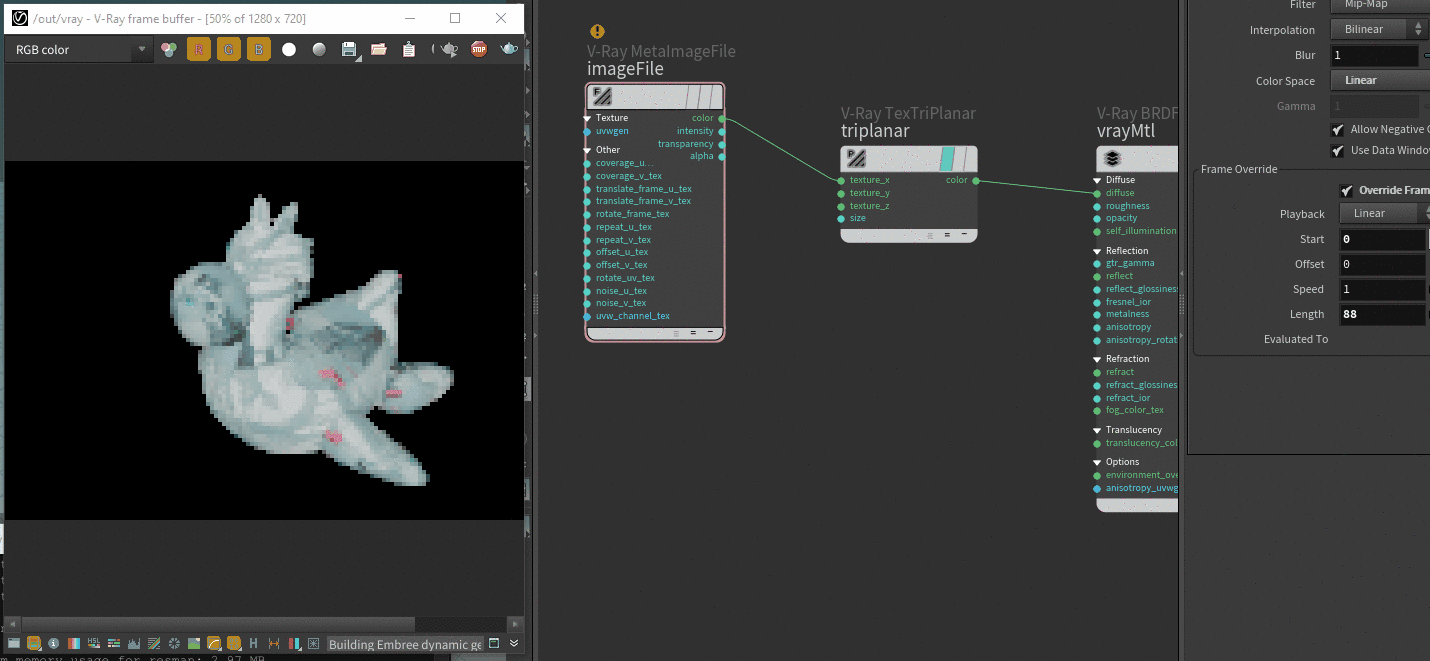Screen dimensions: 1430x661
Task: Click the Blur value field
Action: pyautogui.click(x=1374, y=56)
